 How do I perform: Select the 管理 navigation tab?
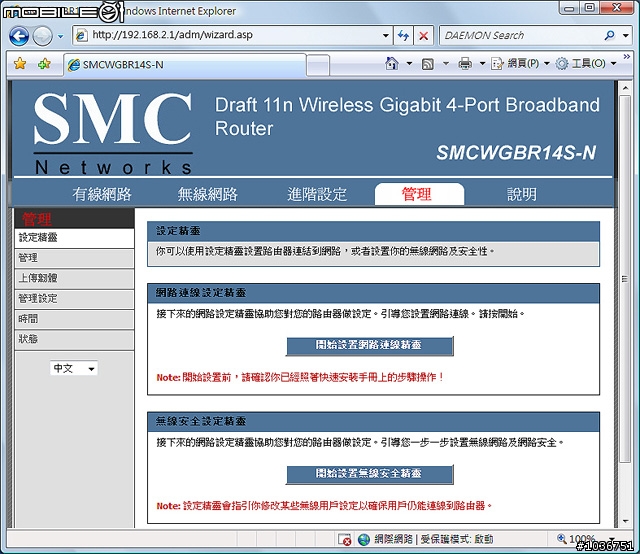click(419, 194)
